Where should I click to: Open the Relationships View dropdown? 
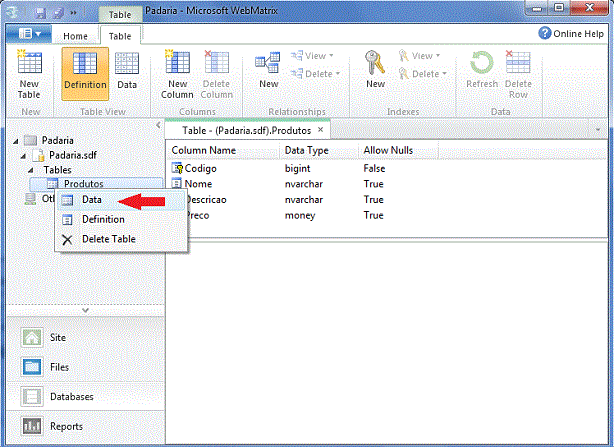pos(312,56)
